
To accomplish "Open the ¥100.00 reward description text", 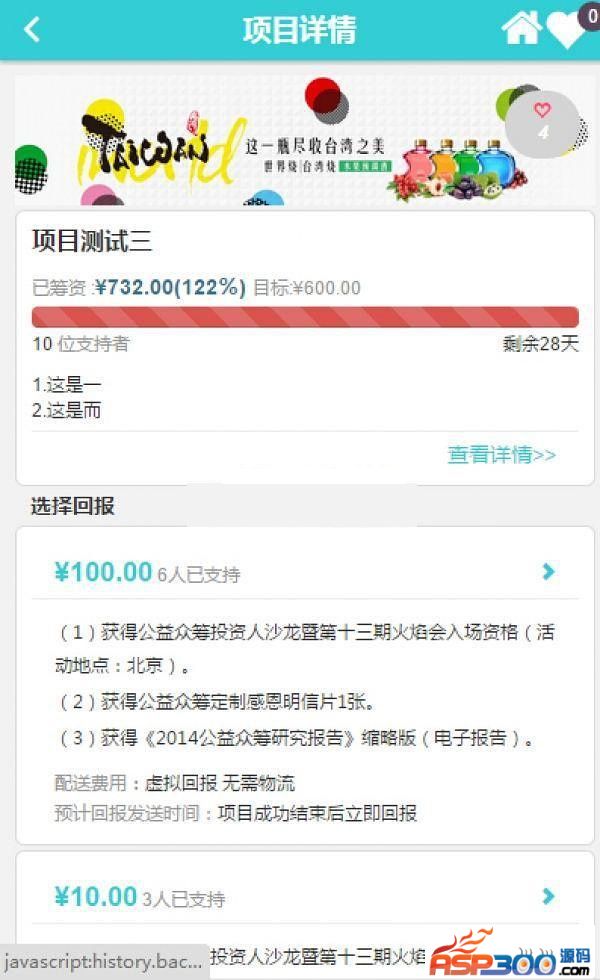I will pos(305,685).
